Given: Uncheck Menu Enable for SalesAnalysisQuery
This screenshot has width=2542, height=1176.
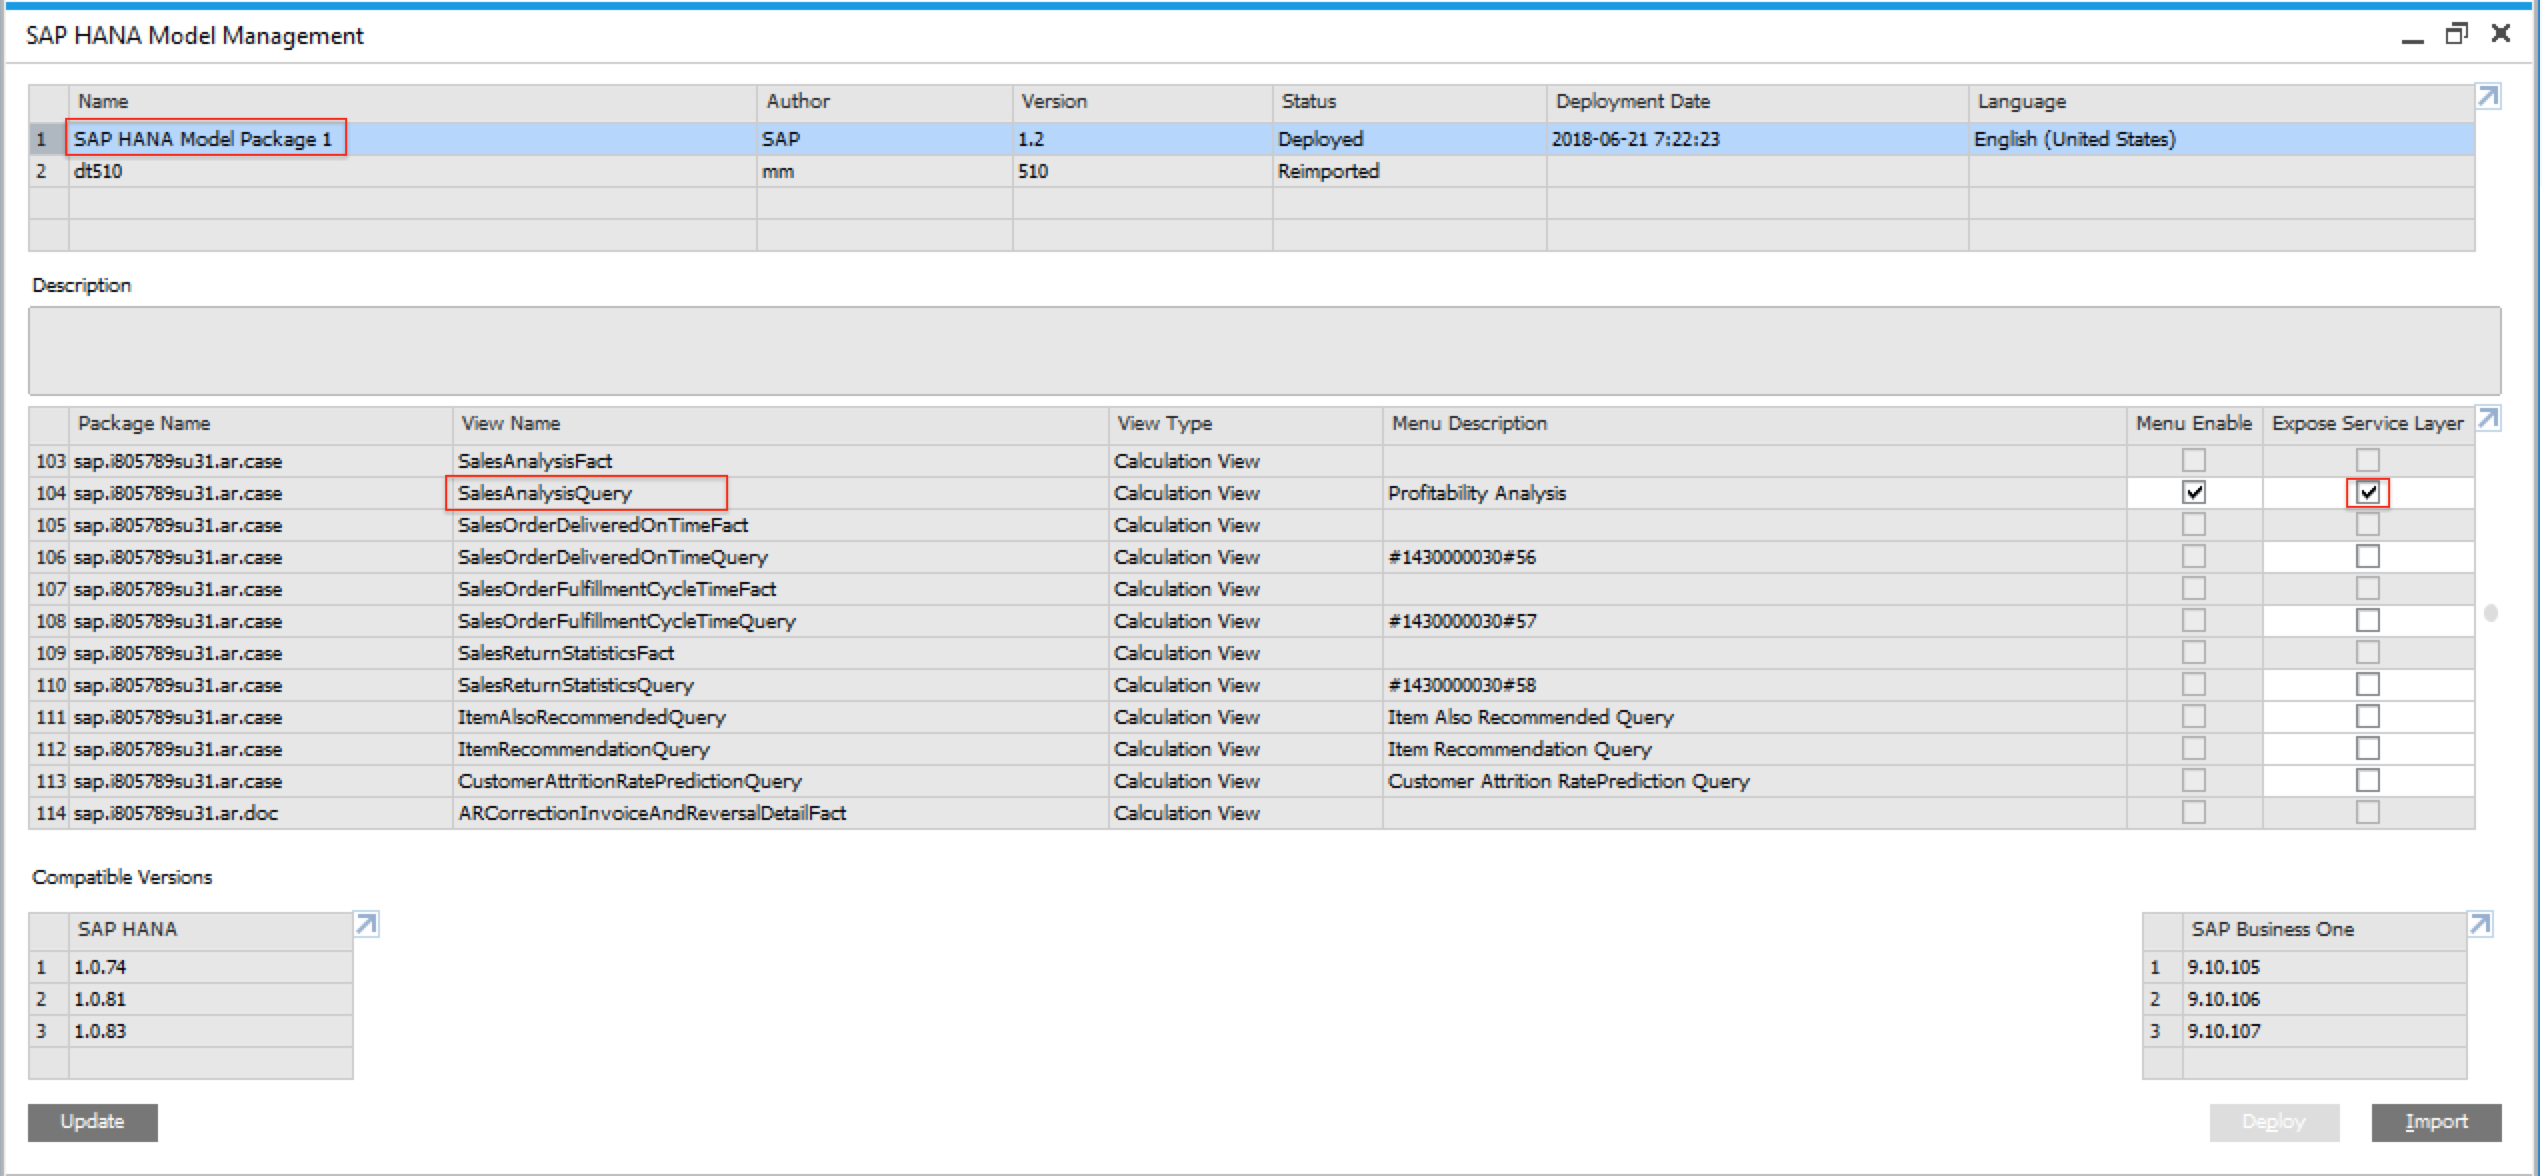Looking at the screenshot, I should click(2194, 492).
